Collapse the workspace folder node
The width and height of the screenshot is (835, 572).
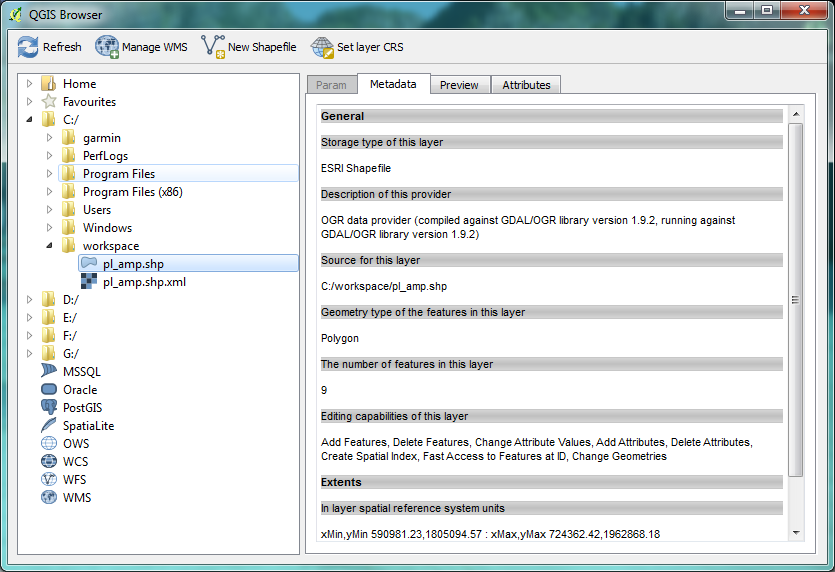click(49, 246)
